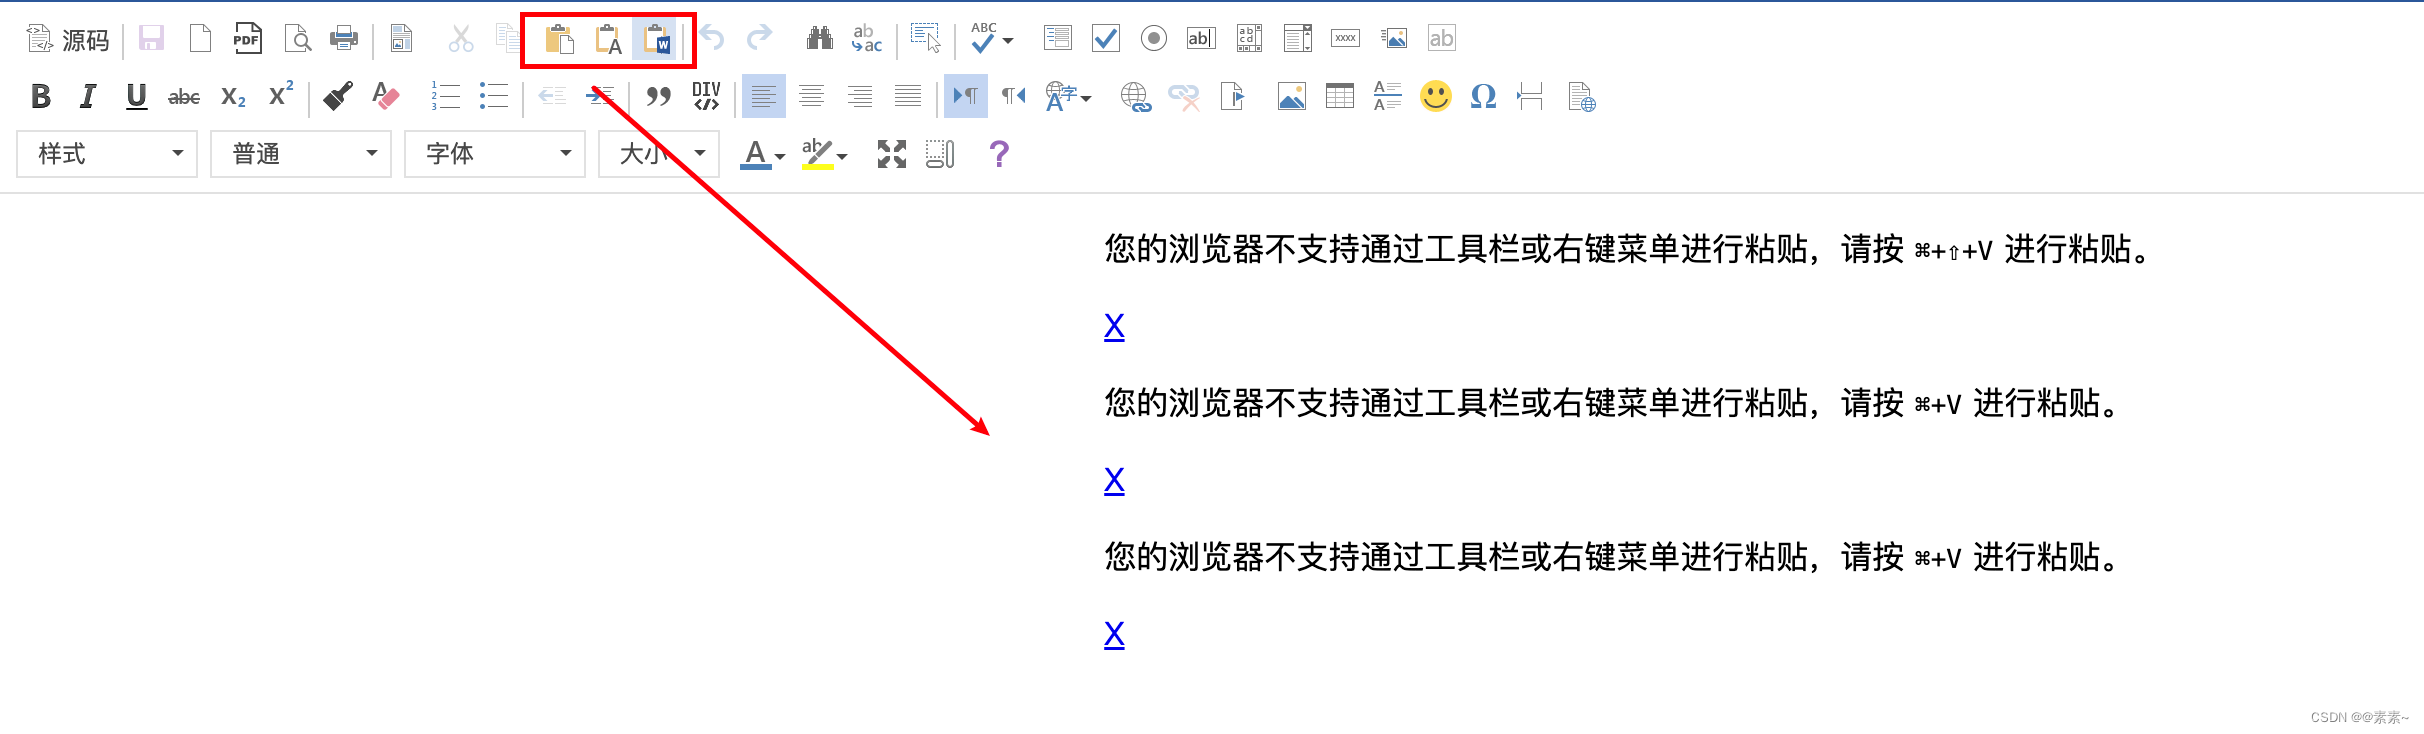Set text direction left to right

pyautogui.click(x=965, y=96)
